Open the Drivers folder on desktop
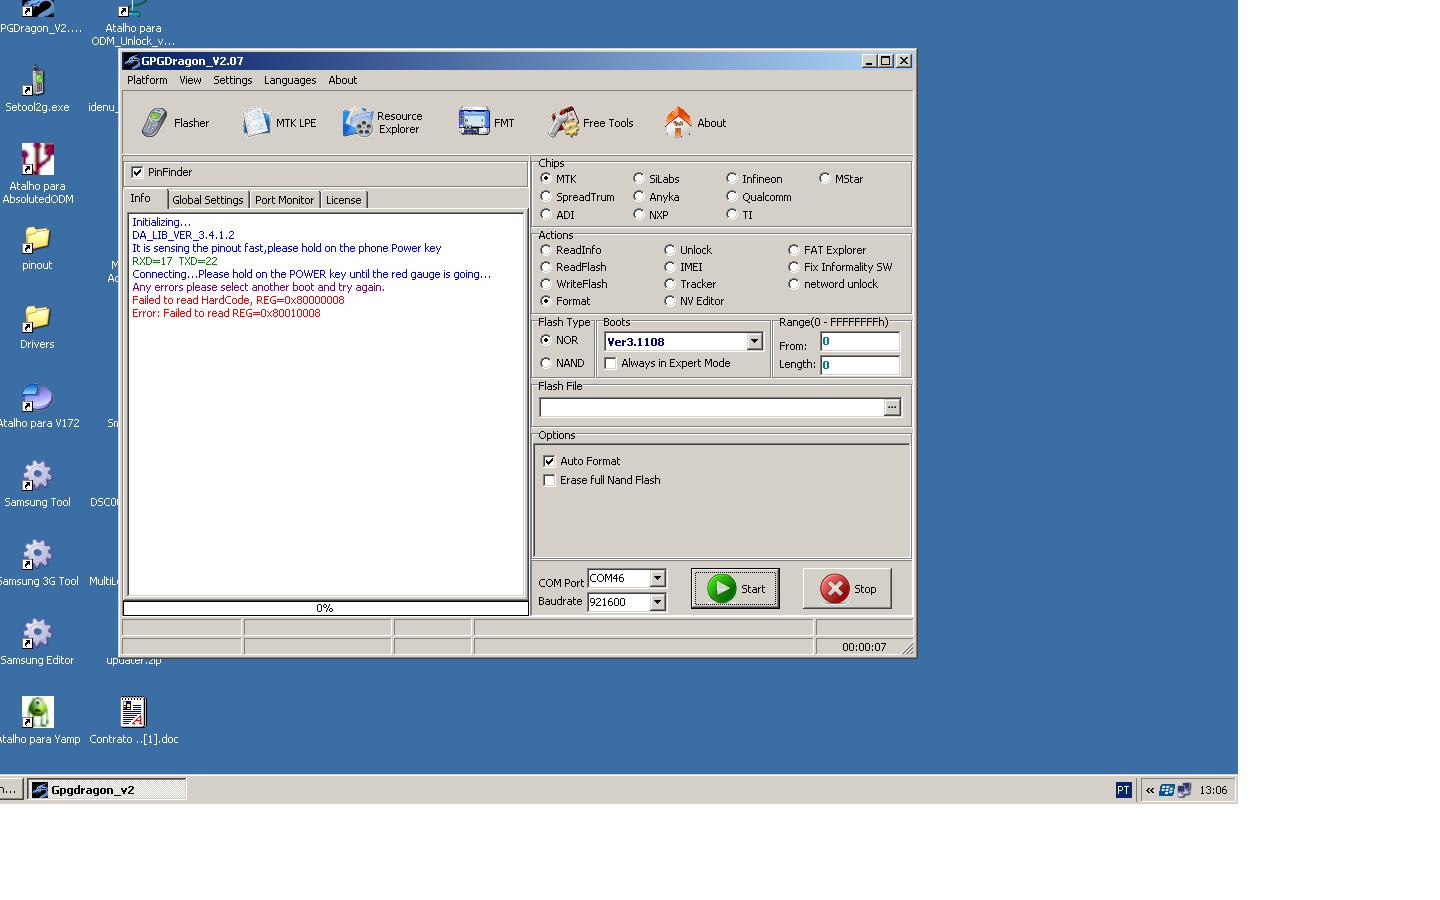 pyautogui.click(x=37, y=327)
